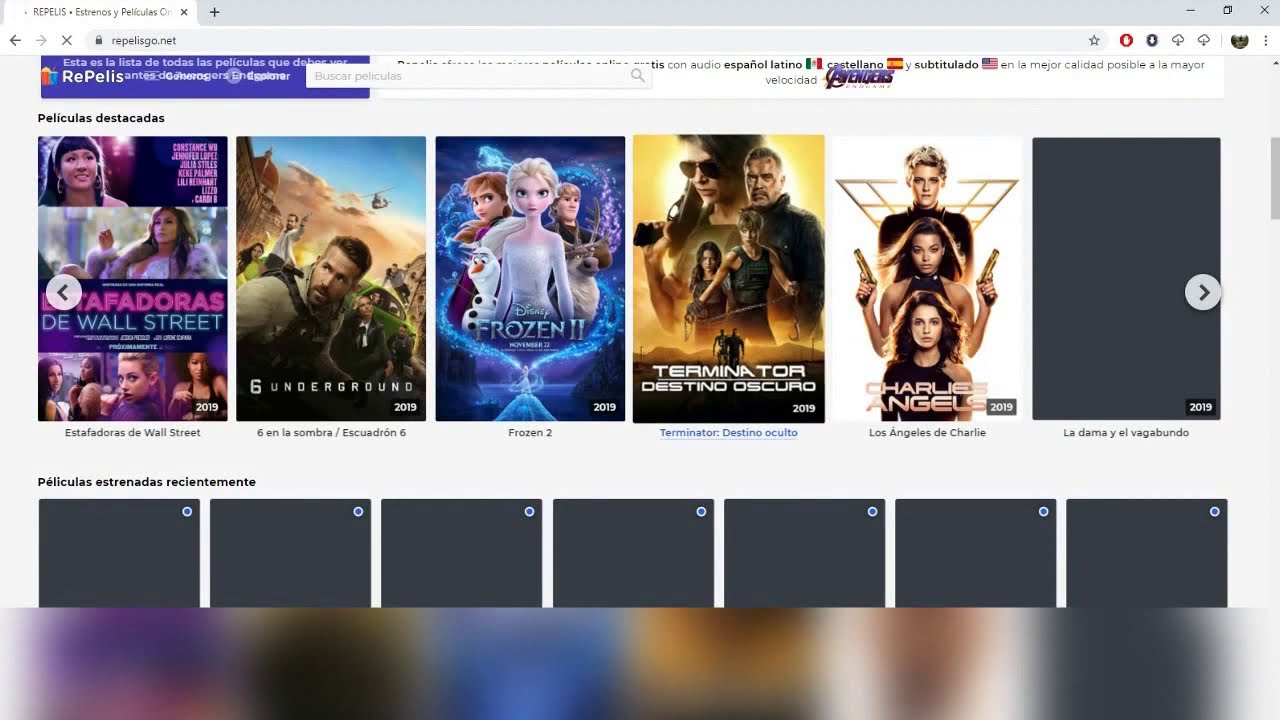
Task: Open the Explorar menu in site header
Action: coord(260,76)
